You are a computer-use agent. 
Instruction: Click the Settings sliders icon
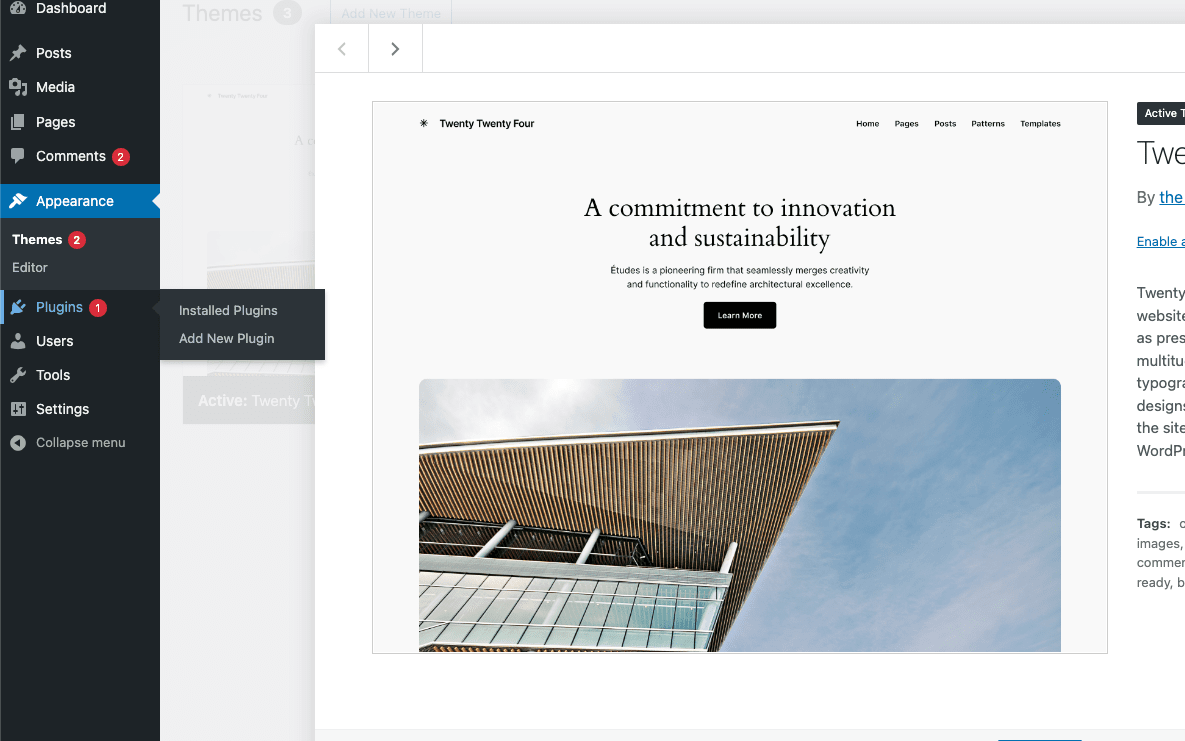pos(18,409)
